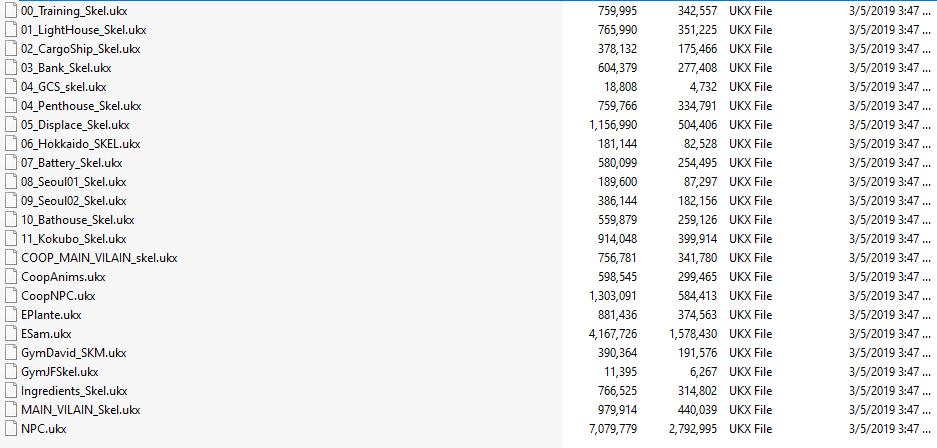
Task: Click the UKX File type of CoopAnims.ukx
Action: tap(751, 277)
